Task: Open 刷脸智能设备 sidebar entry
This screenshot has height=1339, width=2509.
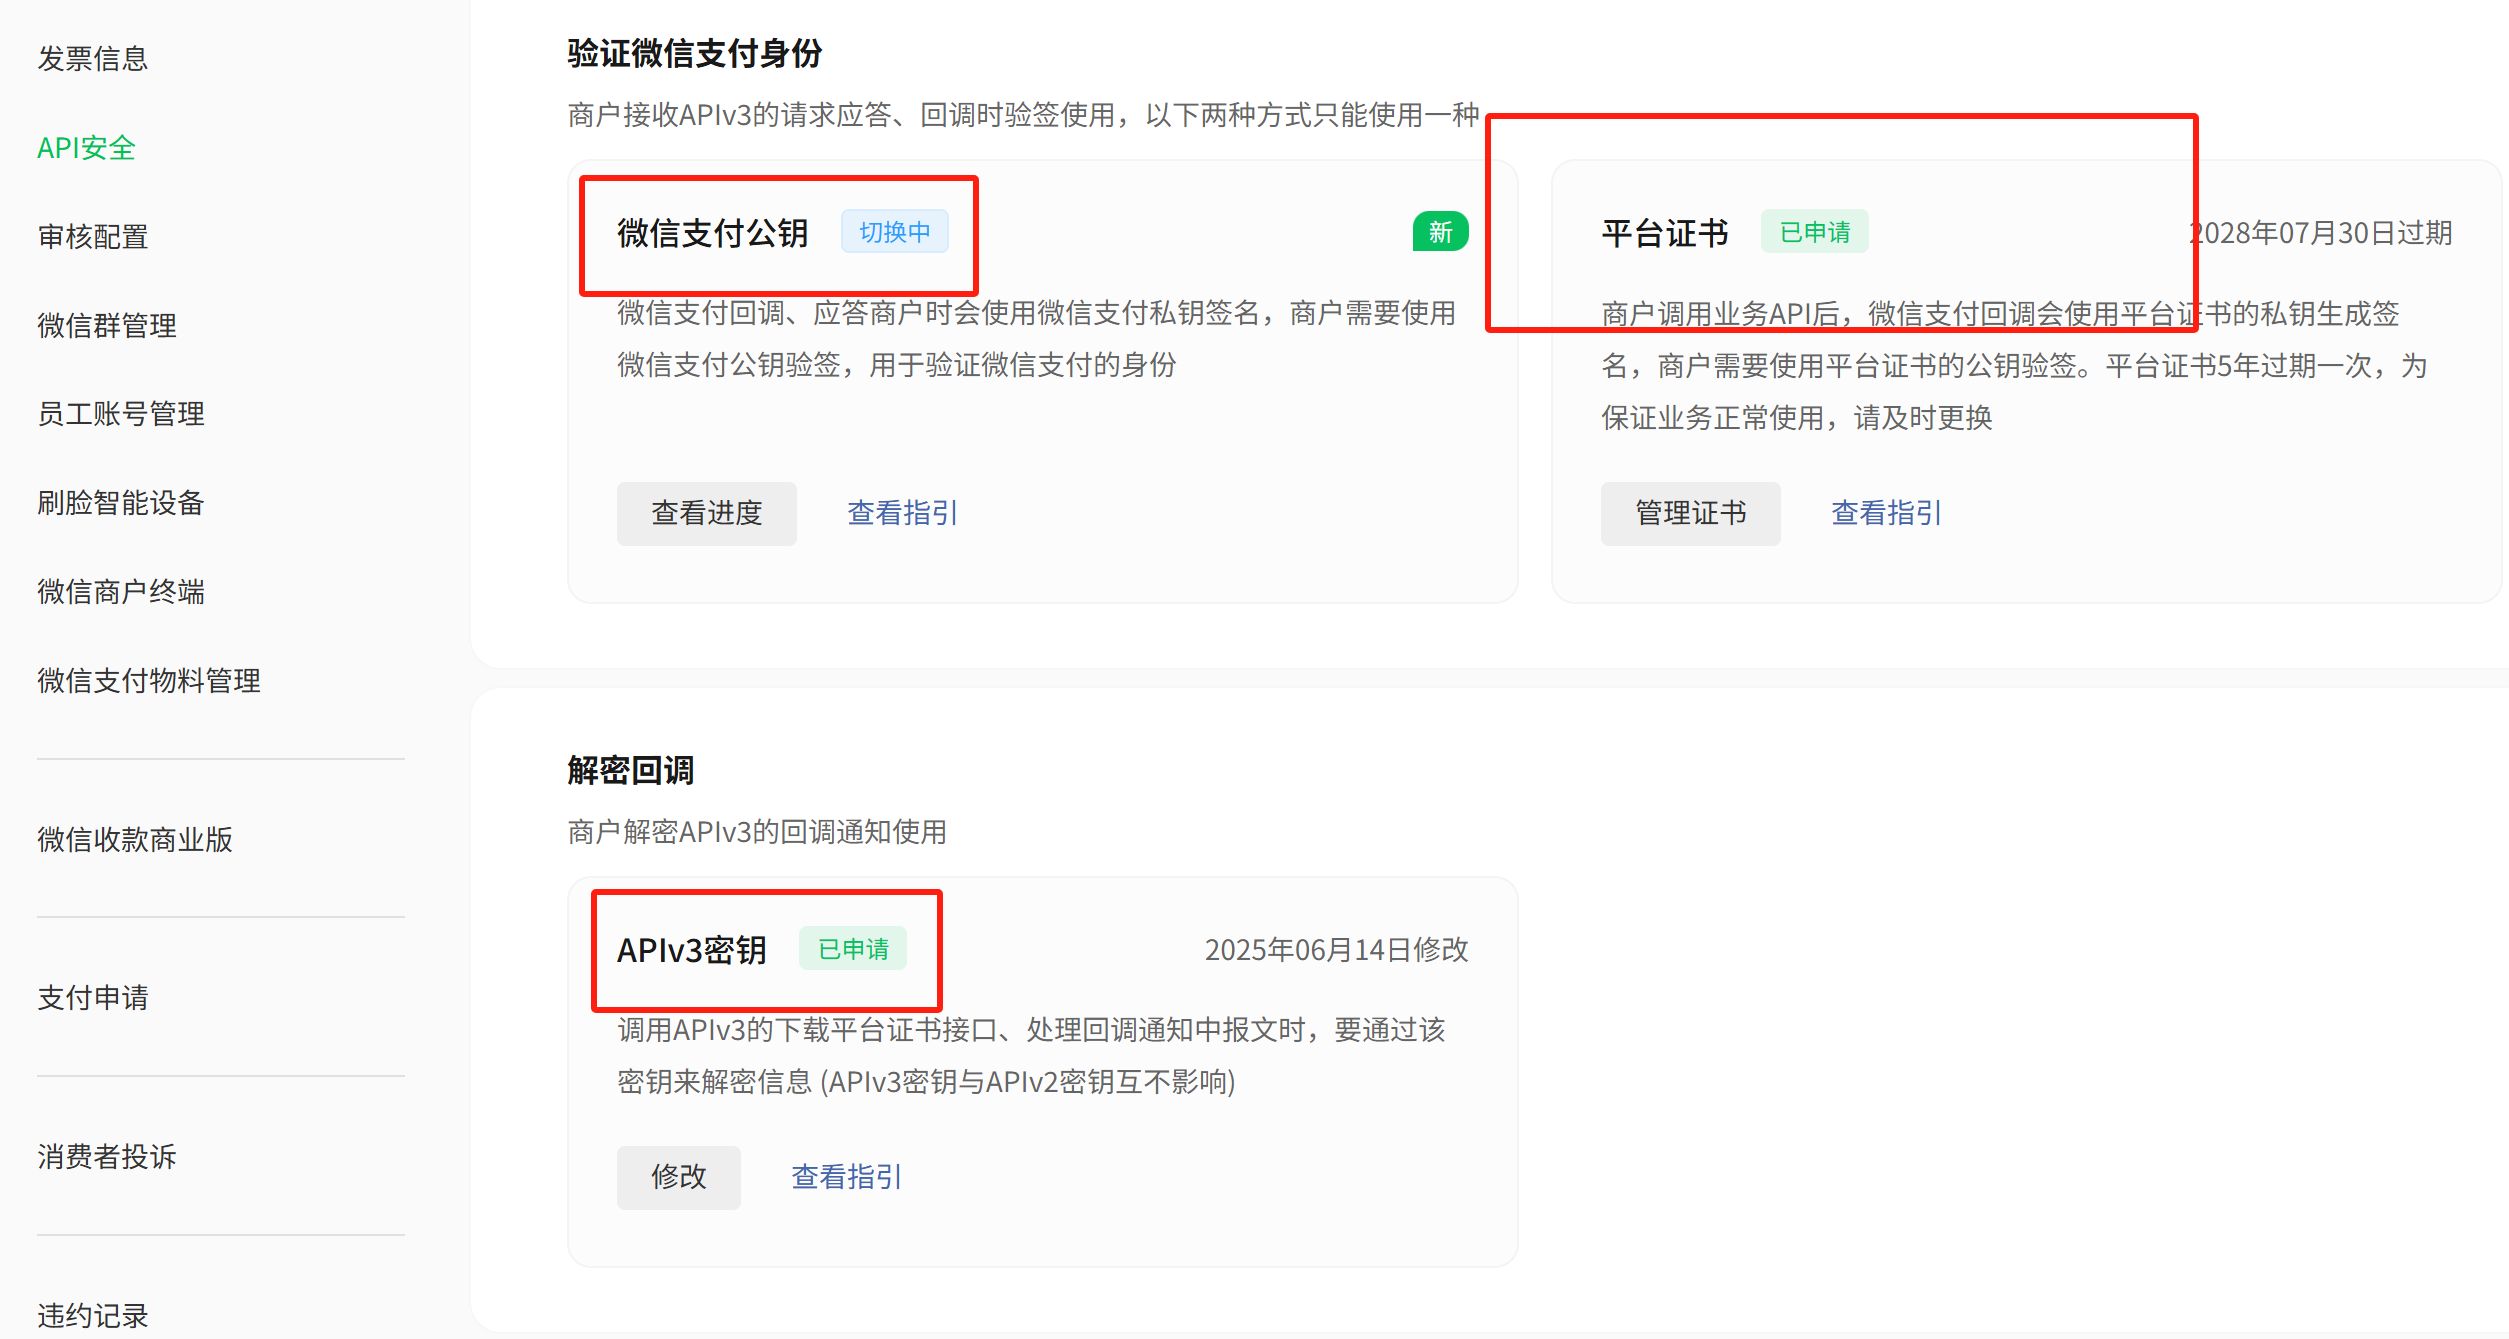Action: (x=121, y=503)
